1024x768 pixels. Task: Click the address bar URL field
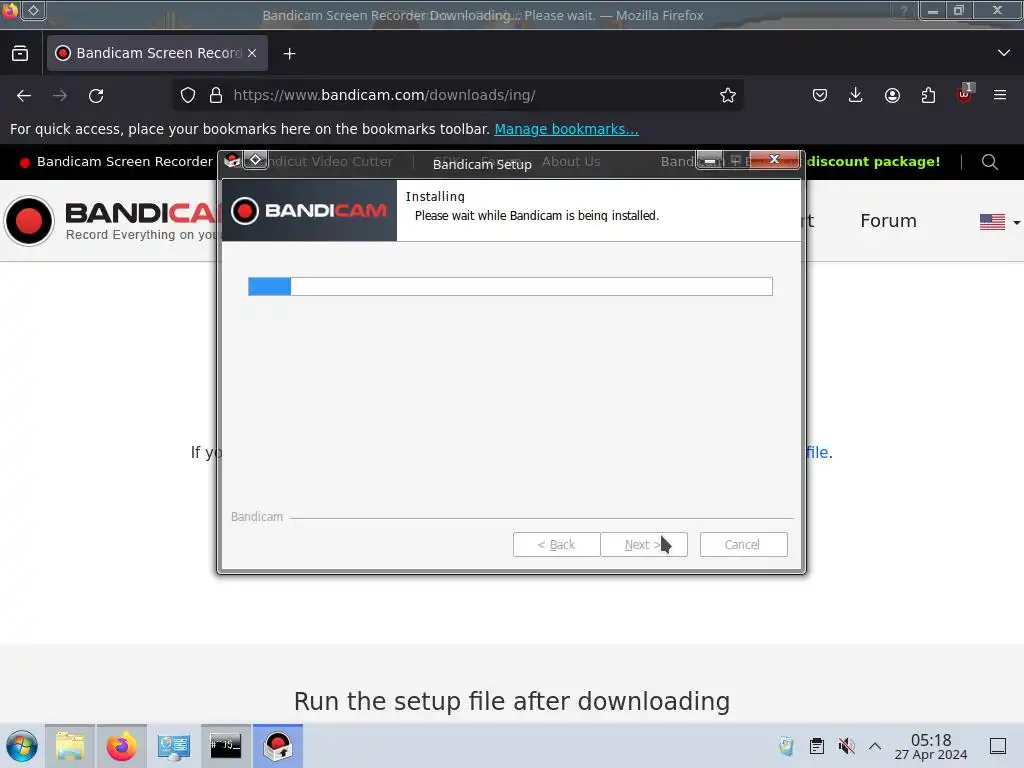point(457,95)
